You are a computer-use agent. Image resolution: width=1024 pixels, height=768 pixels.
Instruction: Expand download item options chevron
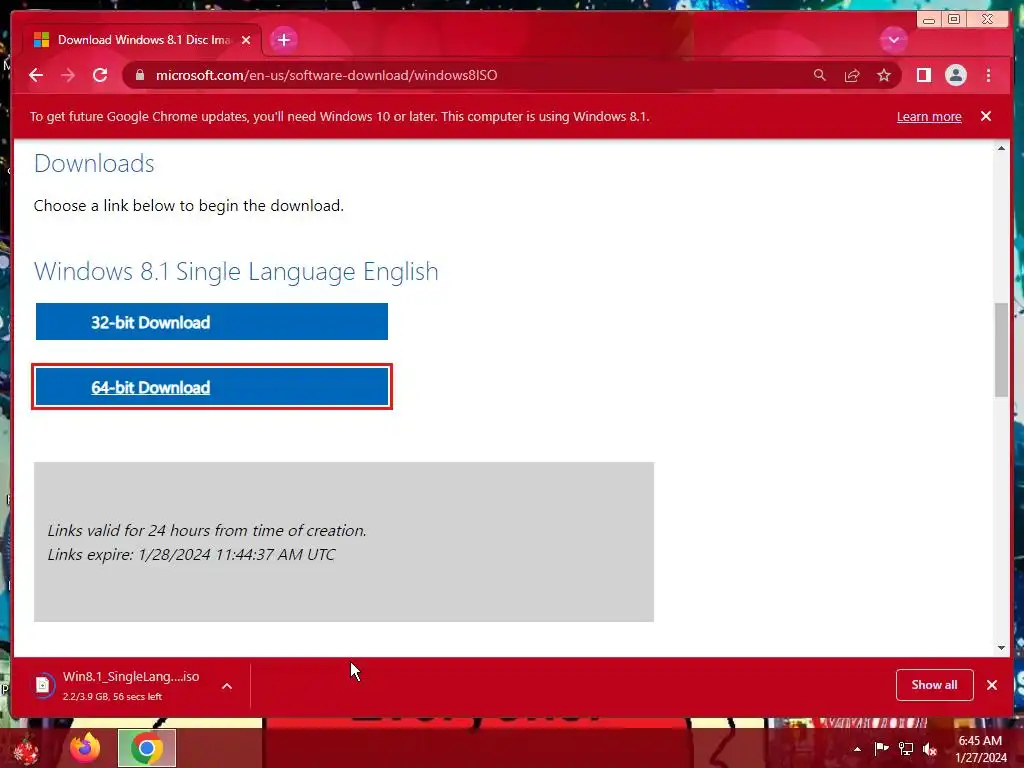(227, 686)
